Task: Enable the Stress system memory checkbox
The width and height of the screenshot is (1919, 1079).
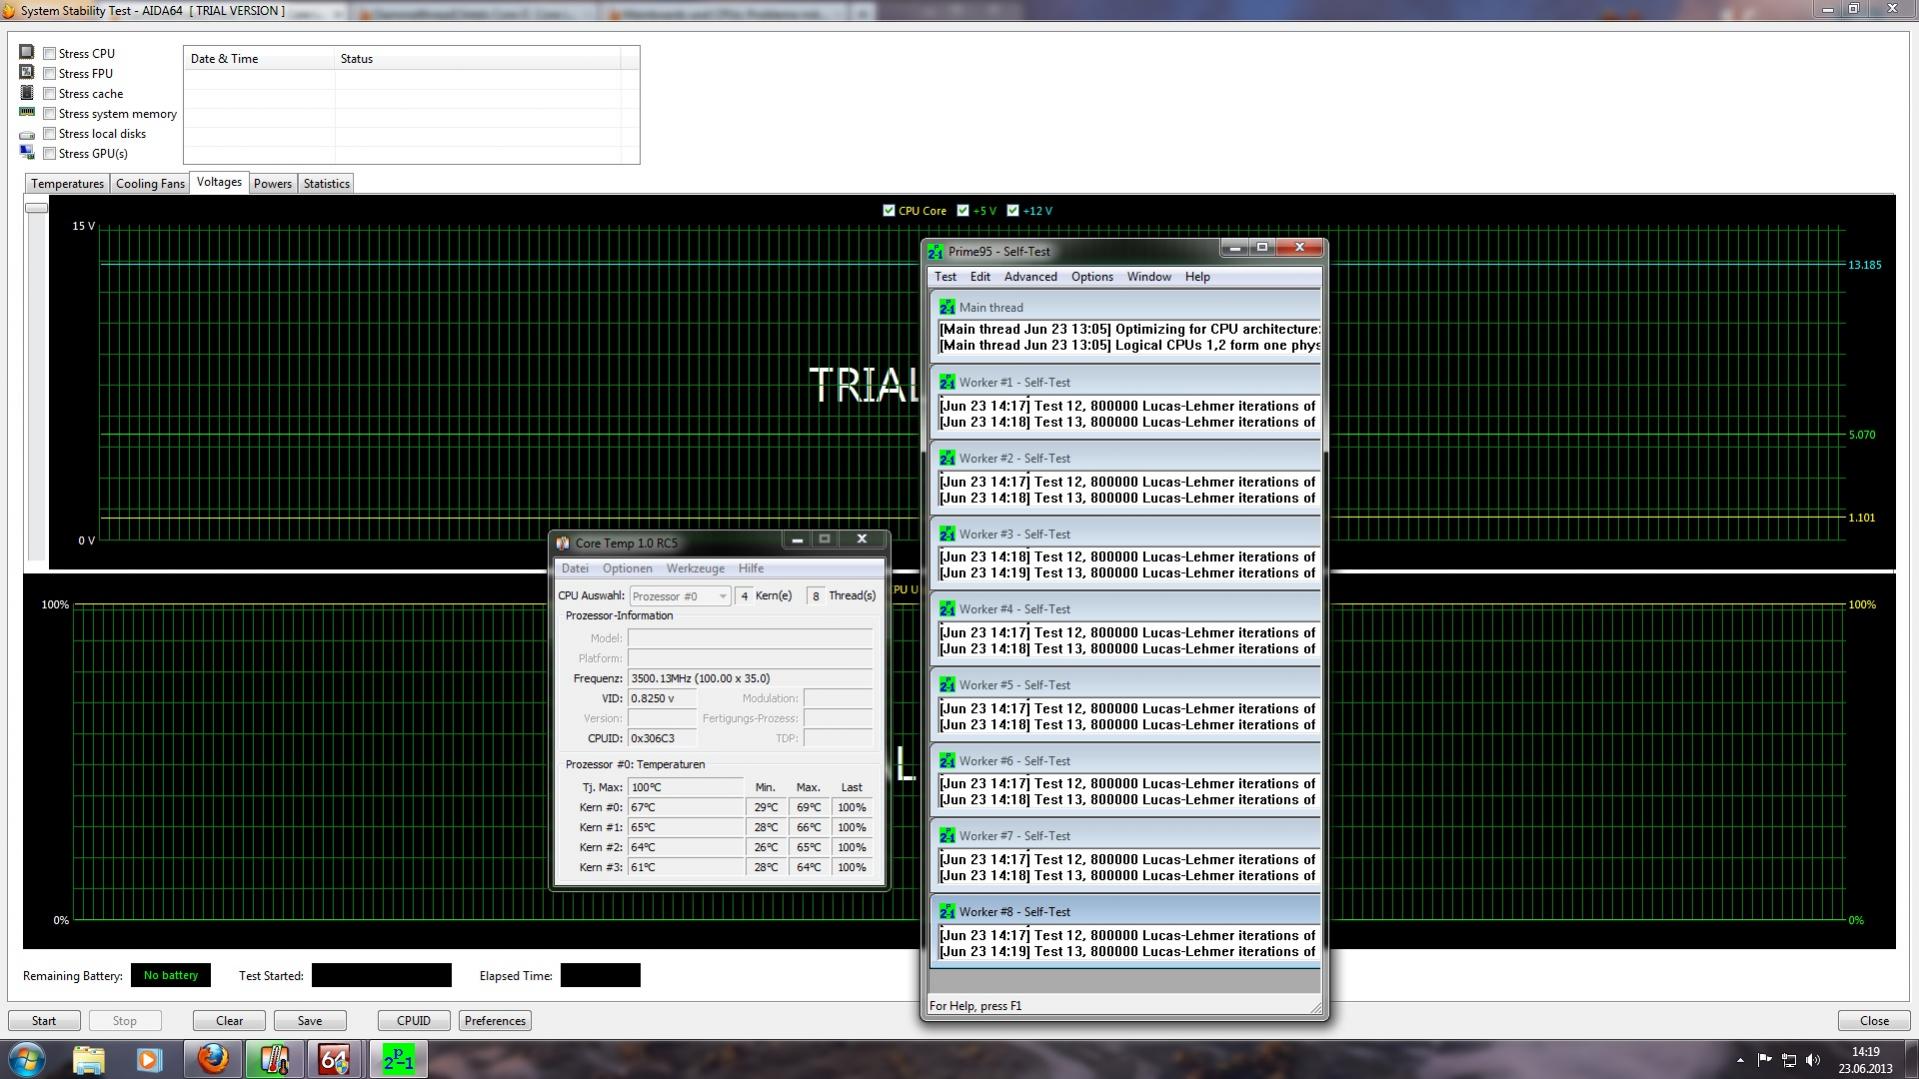Action: coord(49,114)
